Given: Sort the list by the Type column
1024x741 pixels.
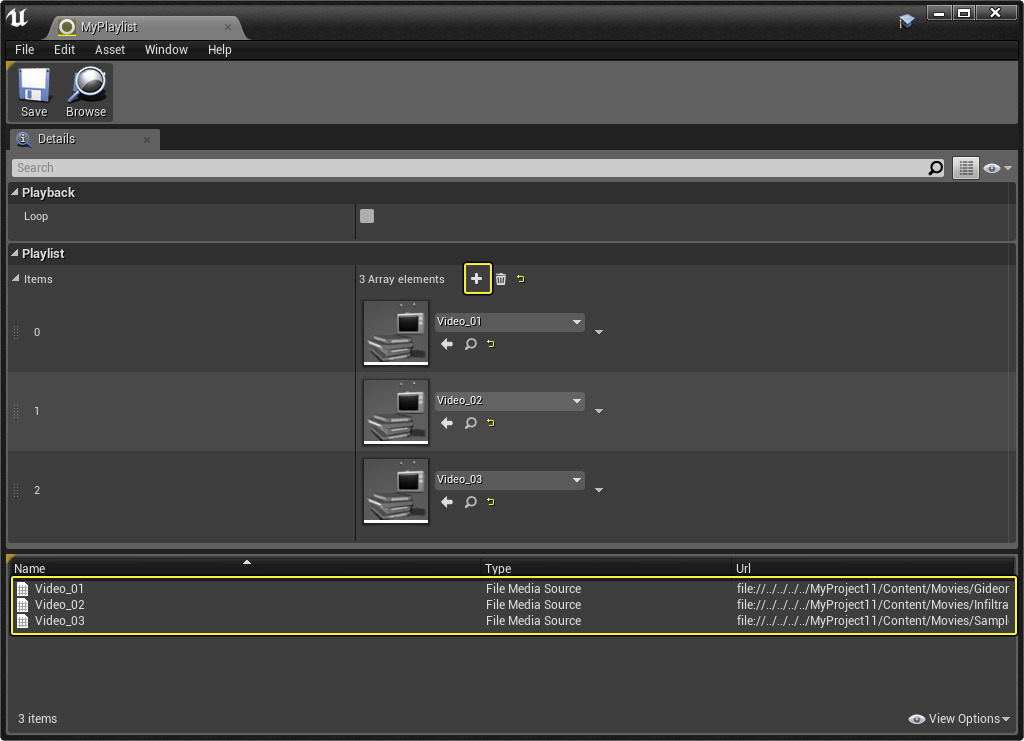Looking at the screenshot, I should click(x=499, y=569).
